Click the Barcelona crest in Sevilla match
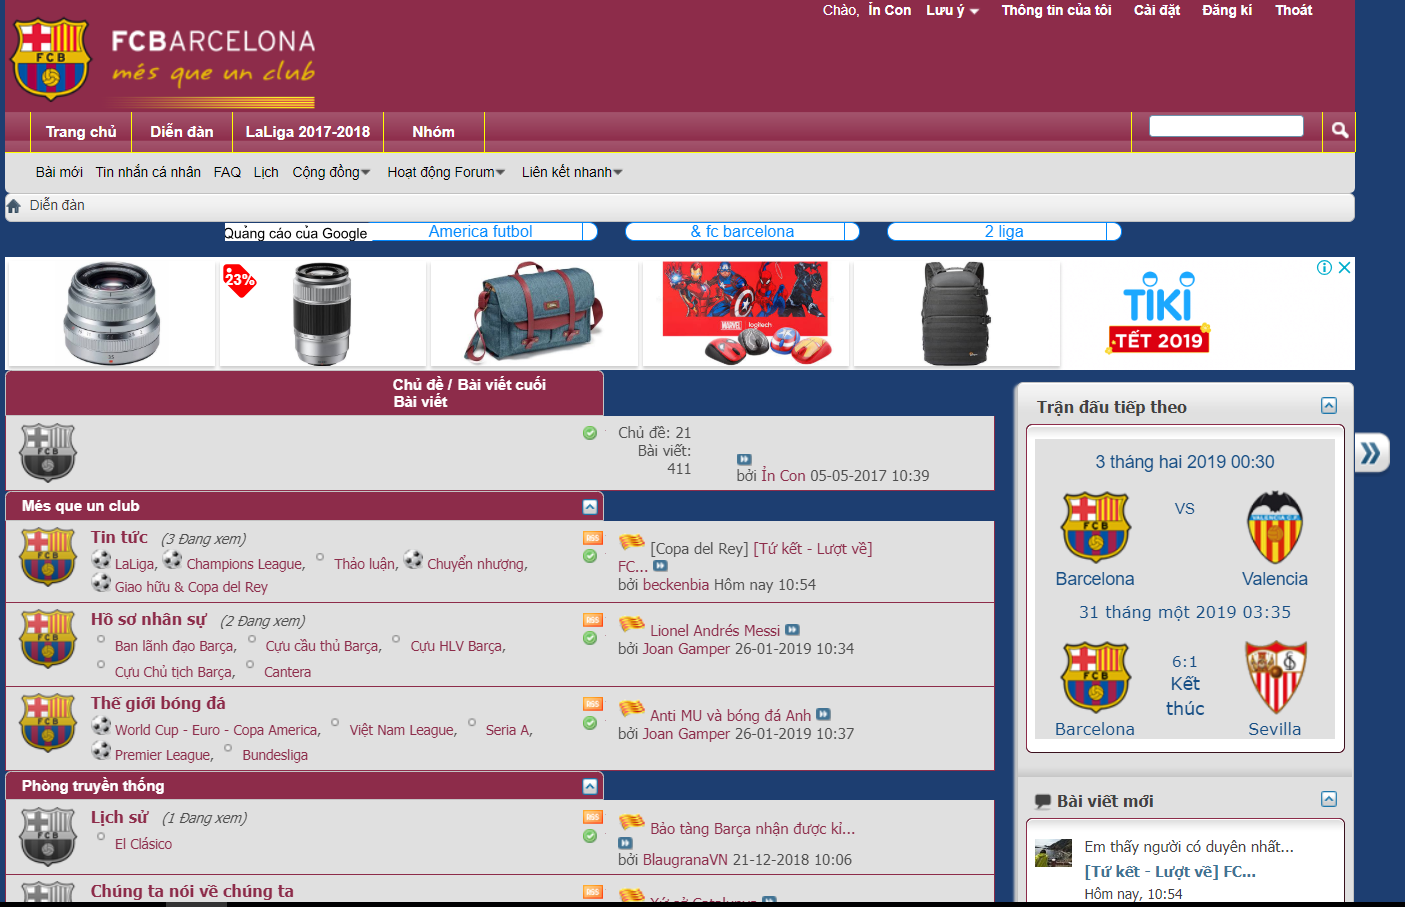Screen dimensions: 1405x907 (1096, 677)
